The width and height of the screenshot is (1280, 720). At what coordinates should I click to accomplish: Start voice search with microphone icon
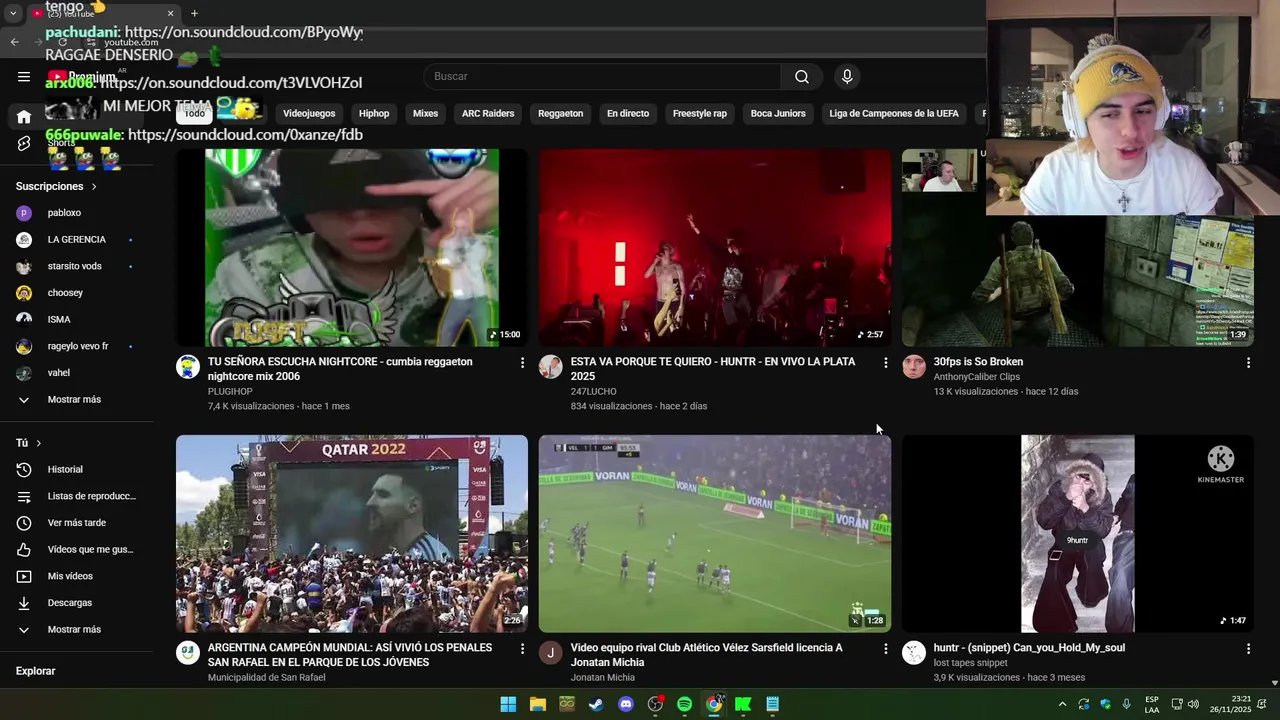(x=847, y=77)
